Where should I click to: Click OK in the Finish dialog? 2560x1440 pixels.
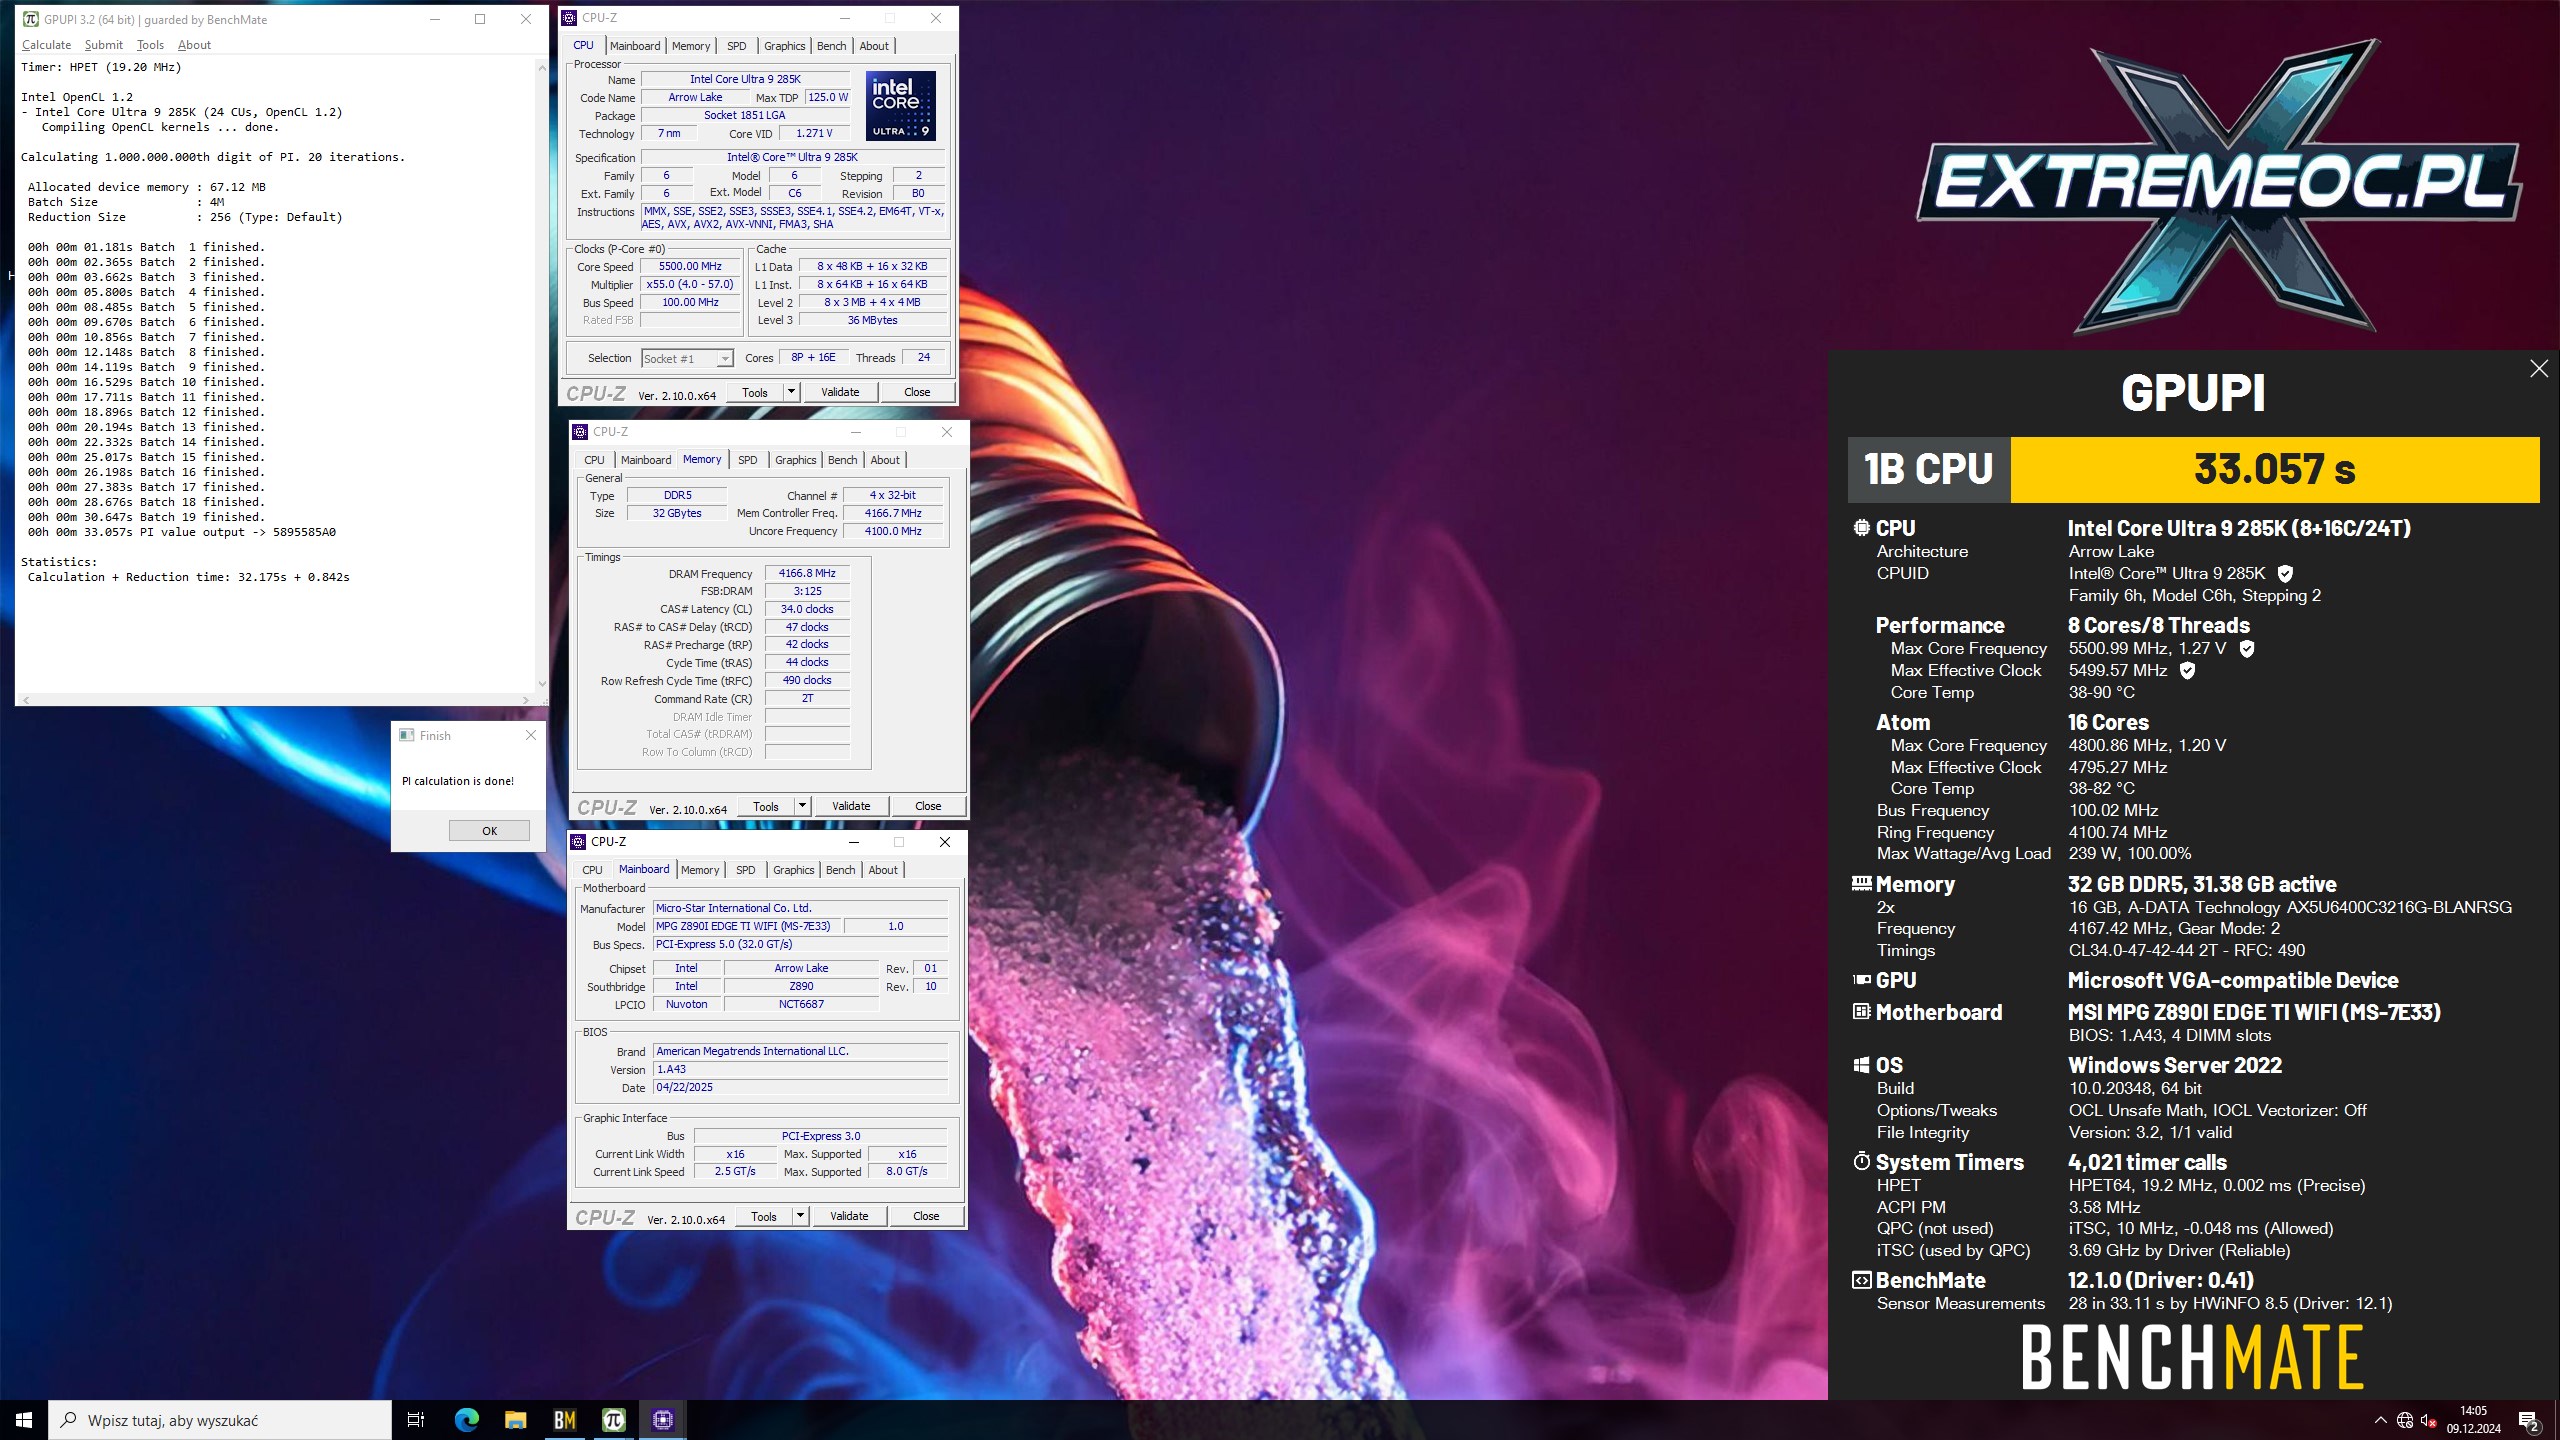489,831
